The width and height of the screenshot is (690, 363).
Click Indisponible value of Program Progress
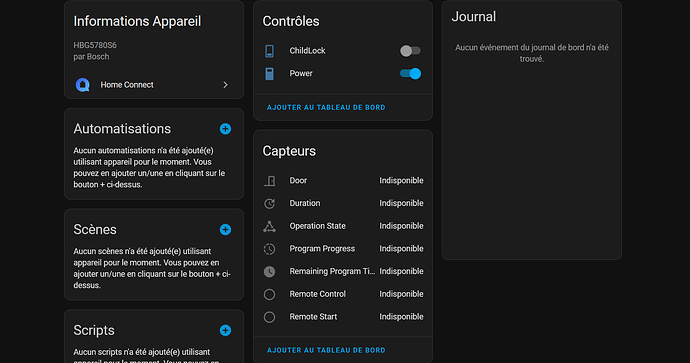click(401, 249)
